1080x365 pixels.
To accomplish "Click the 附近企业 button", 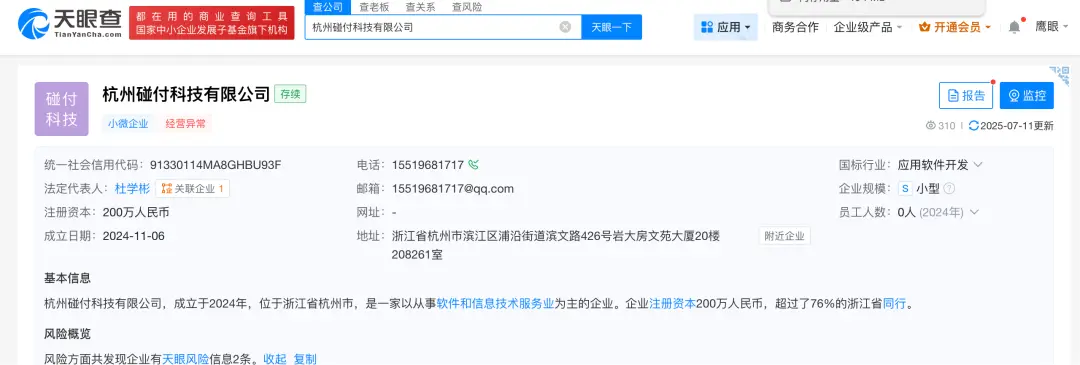I will point(785,236).
